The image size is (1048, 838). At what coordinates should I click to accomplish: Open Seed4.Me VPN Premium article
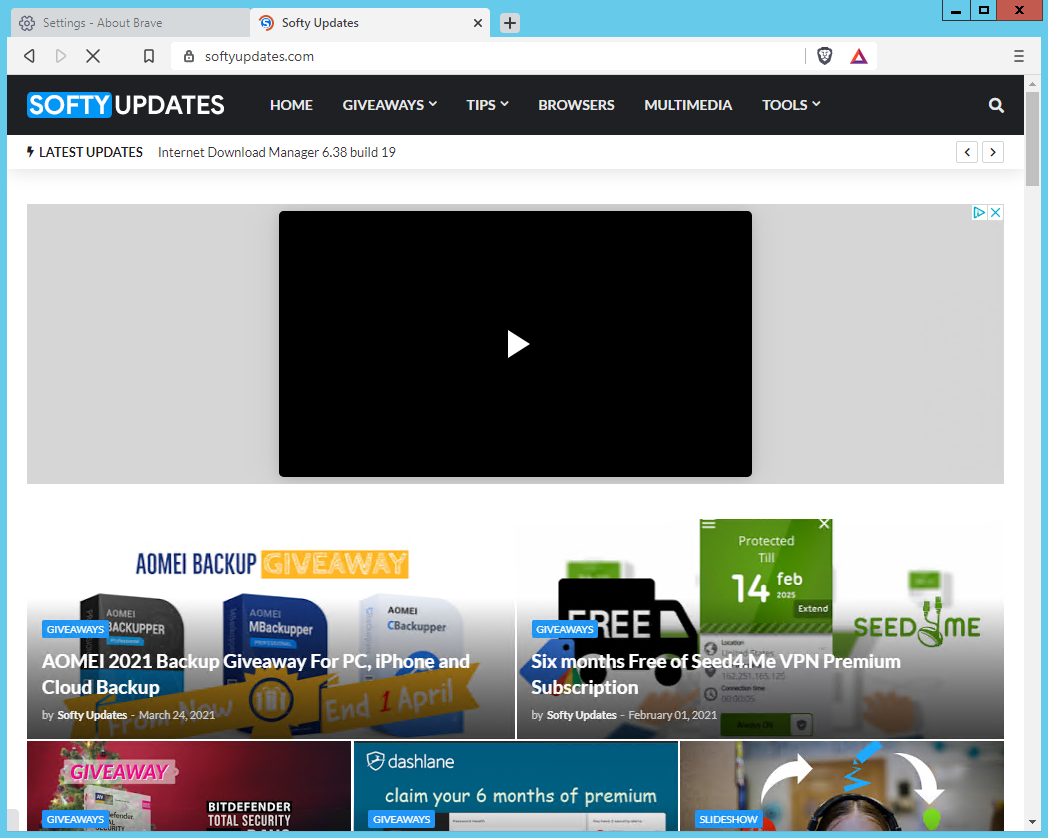pos(715,674)
